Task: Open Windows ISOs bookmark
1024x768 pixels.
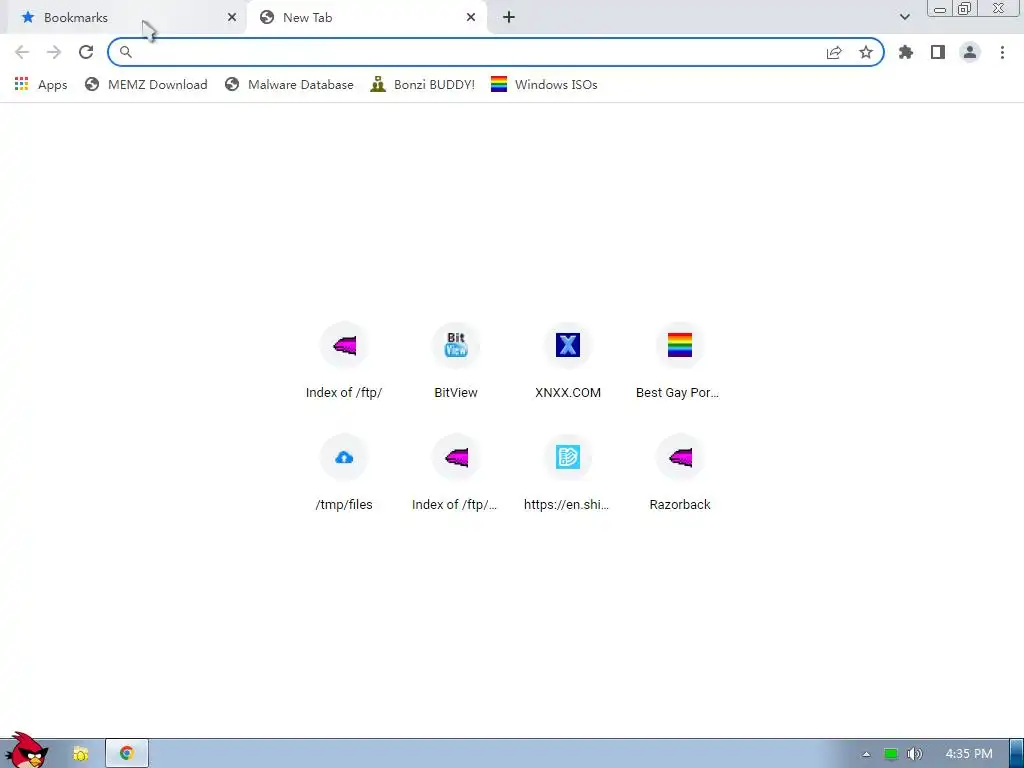Action: (544, 85)
